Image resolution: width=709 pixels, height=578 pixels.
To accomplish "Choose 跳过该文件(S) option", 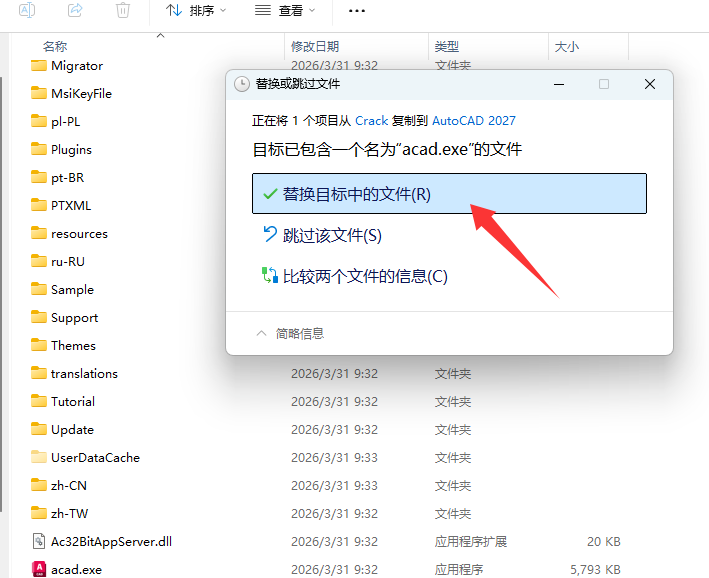I will click(x=322, y=235).
